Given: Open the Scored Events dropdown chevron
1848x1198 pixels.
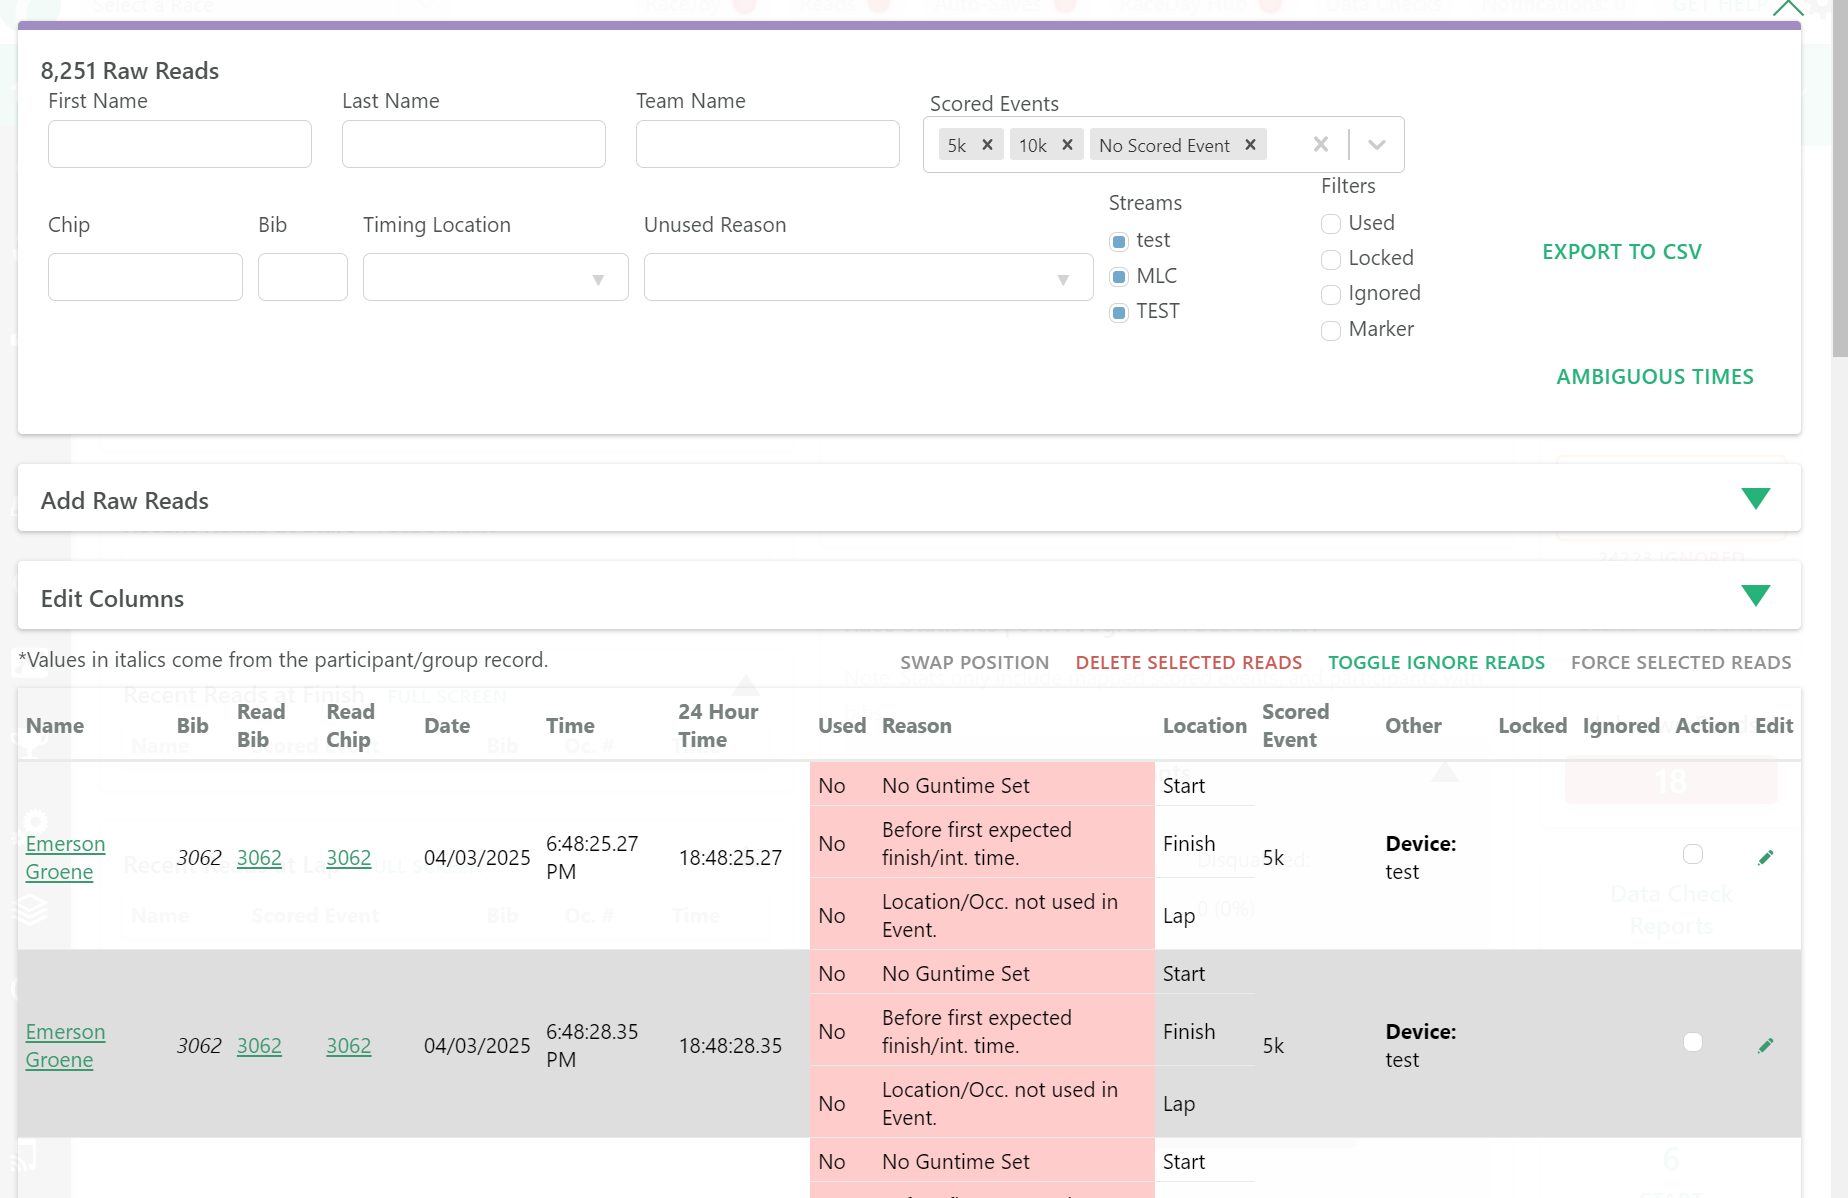Looking at the screenshot, I should [x=1377, y=145].
